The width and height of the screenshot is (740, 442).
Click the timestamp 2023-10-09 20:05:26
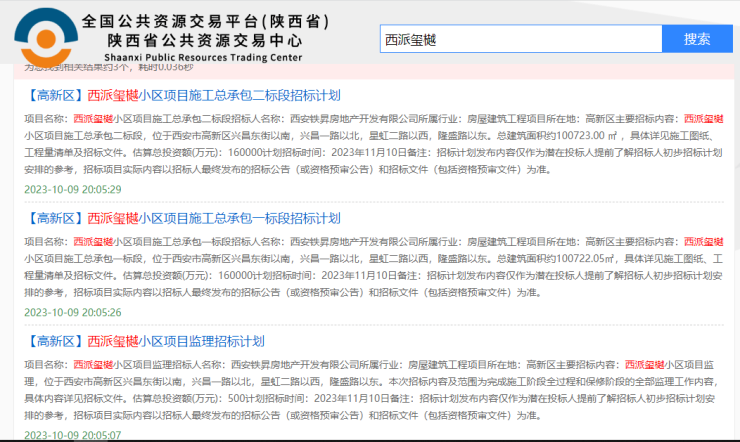[x=72, y=312]
